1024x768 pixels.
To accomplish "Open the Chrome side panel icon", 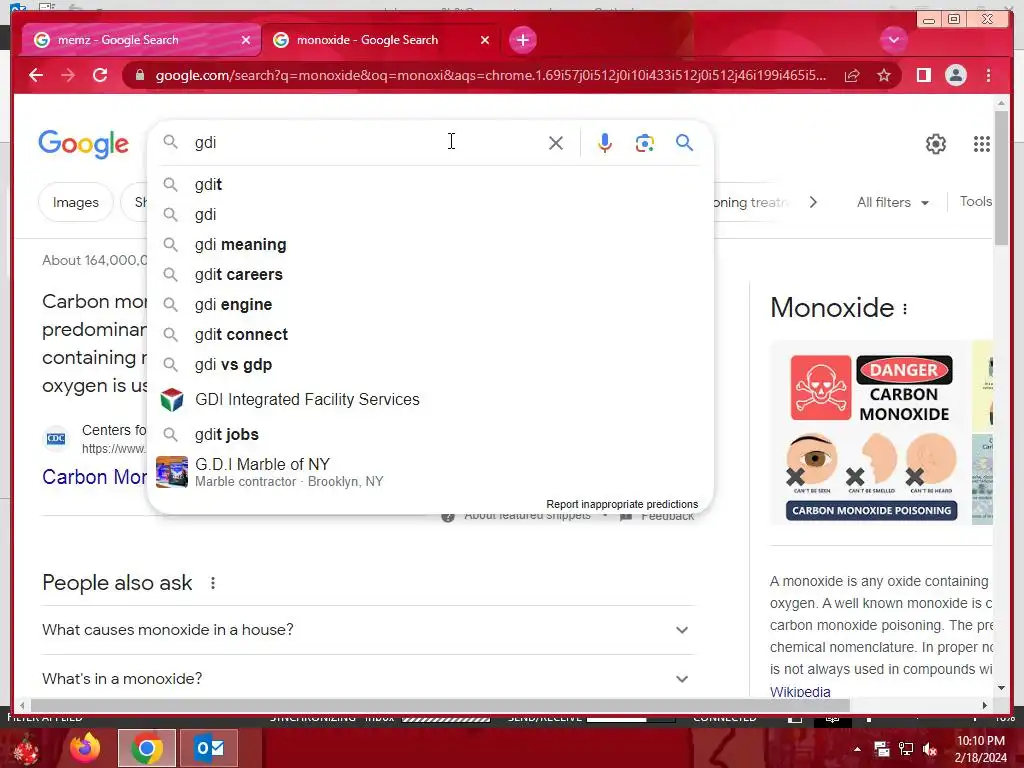I will (x=923, y=76).
